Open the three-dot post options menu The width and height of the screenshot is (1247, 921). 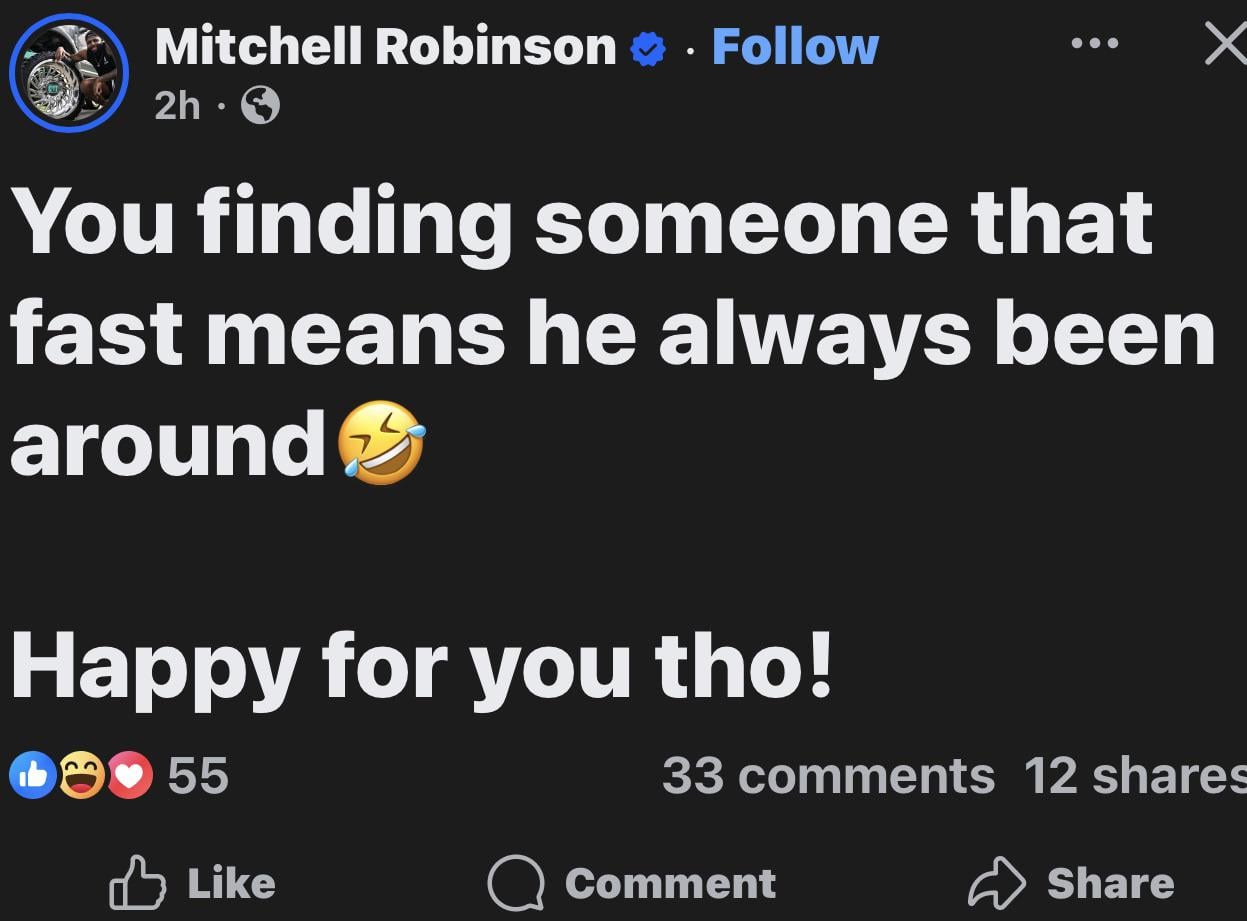point(1096,43)
